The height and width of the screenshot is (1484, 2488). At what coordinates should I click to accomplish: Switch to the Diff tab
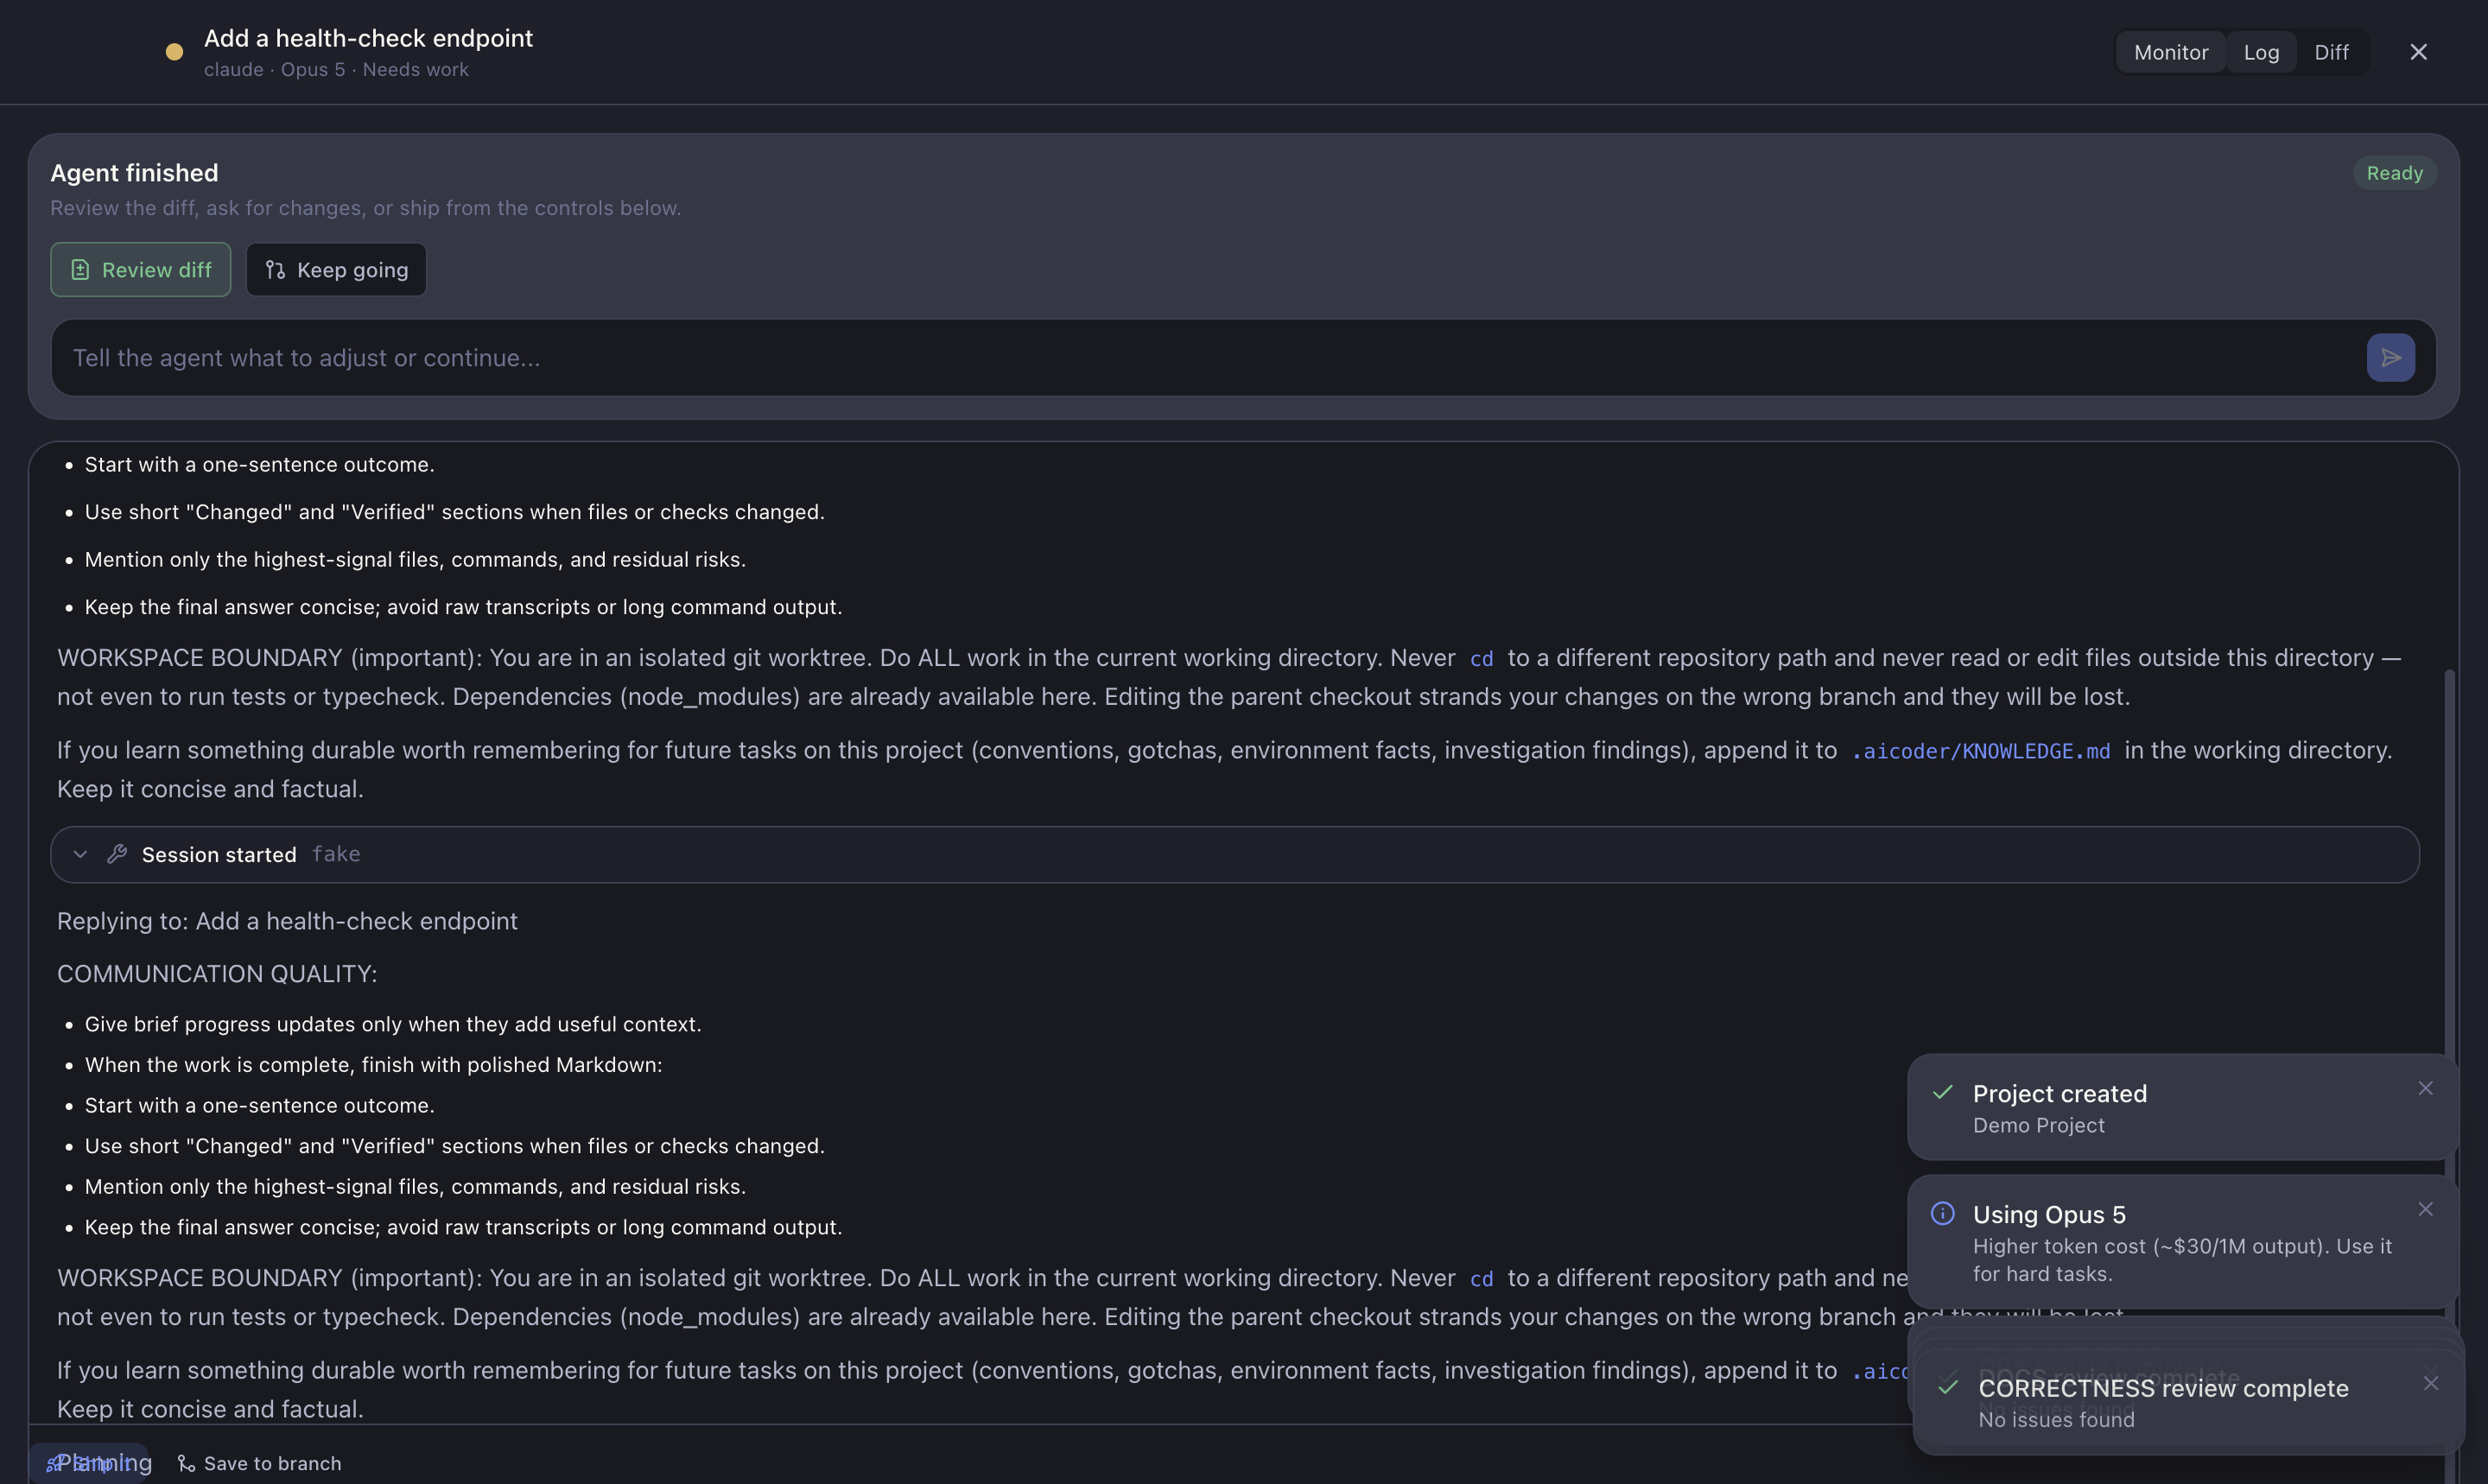(2331, 52)
